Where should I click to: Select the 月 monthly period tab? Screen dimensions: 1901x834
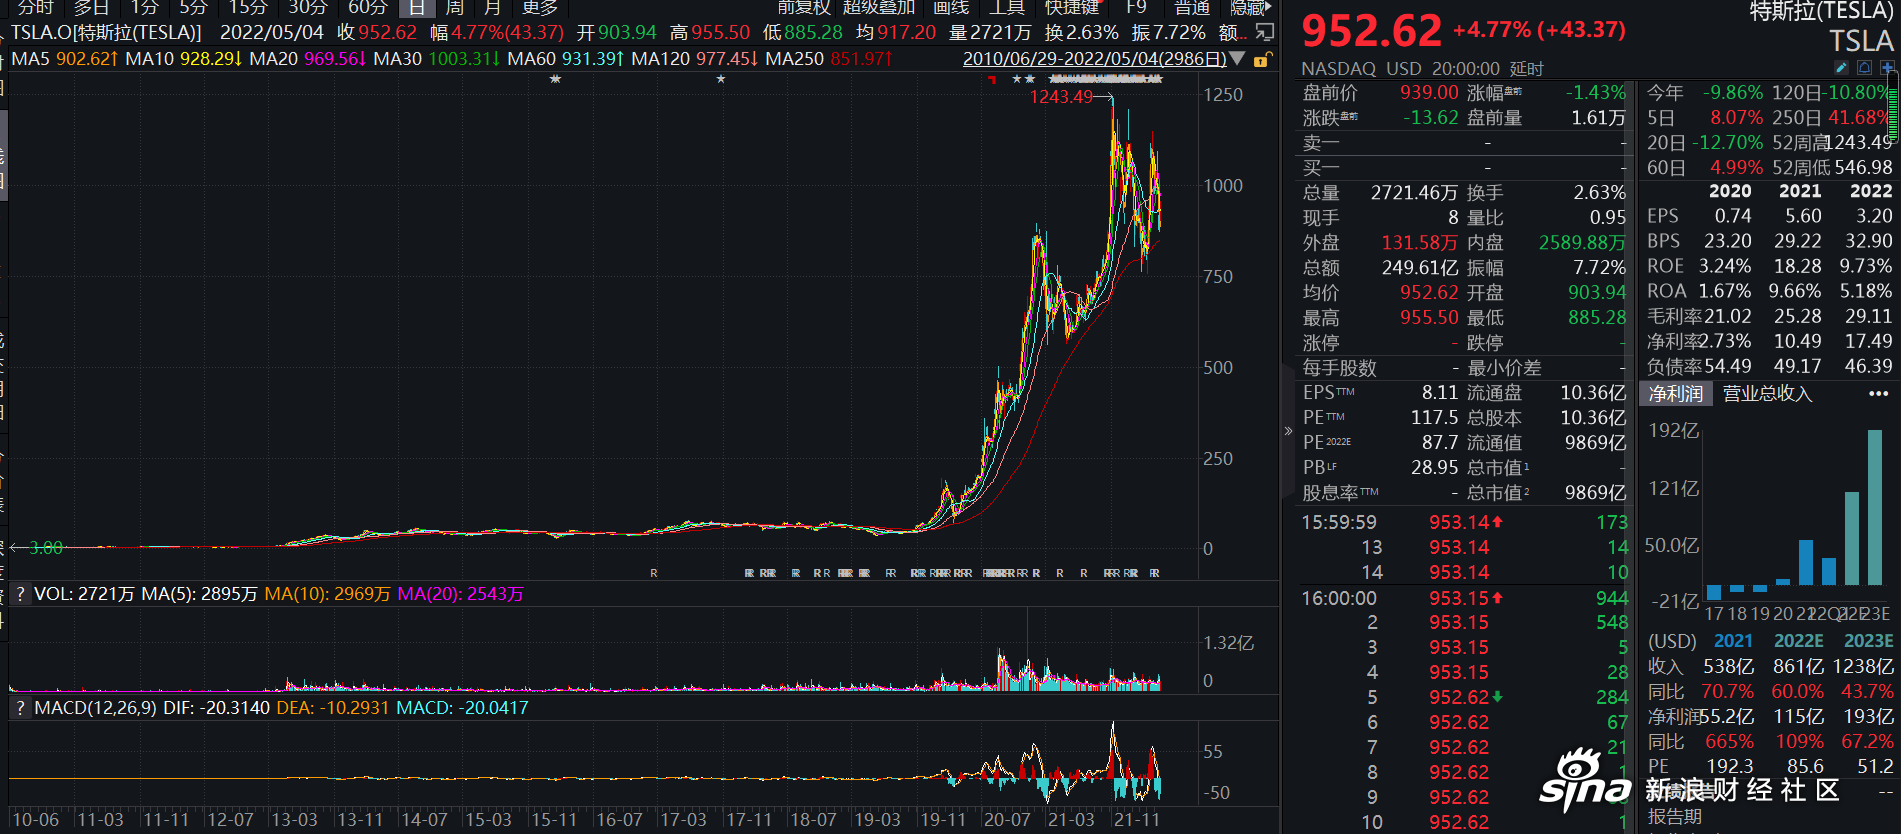click(x=492, y=7)
